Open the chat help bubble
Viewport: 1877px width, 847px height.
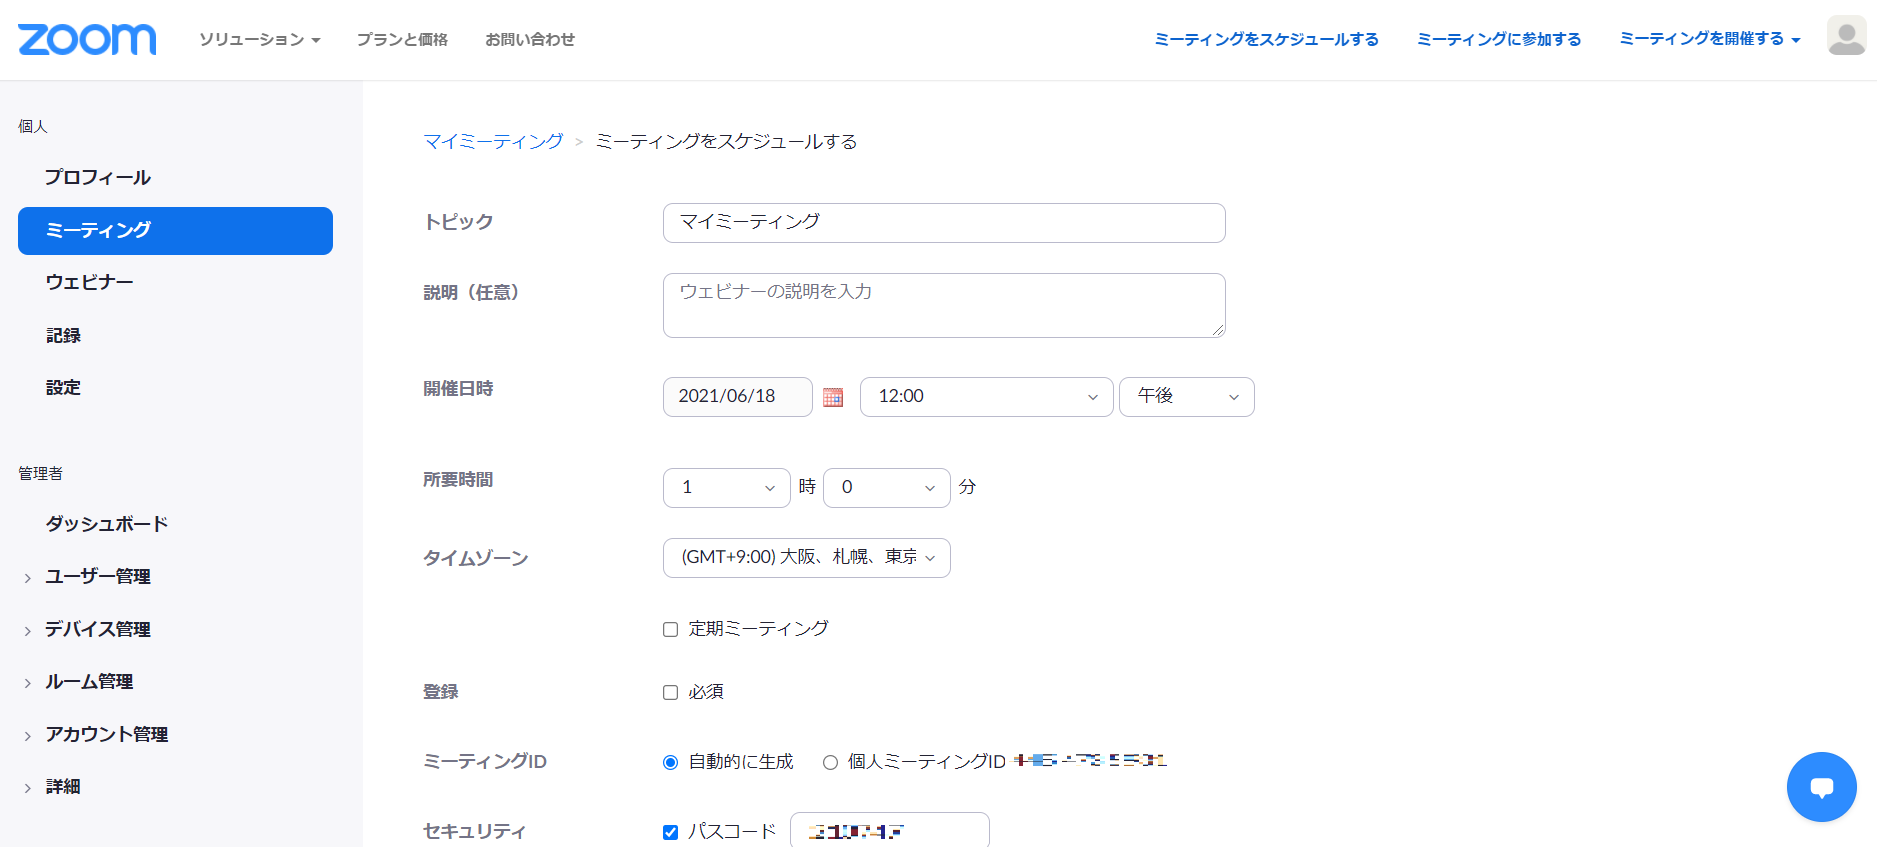[x=1821, y=787]
